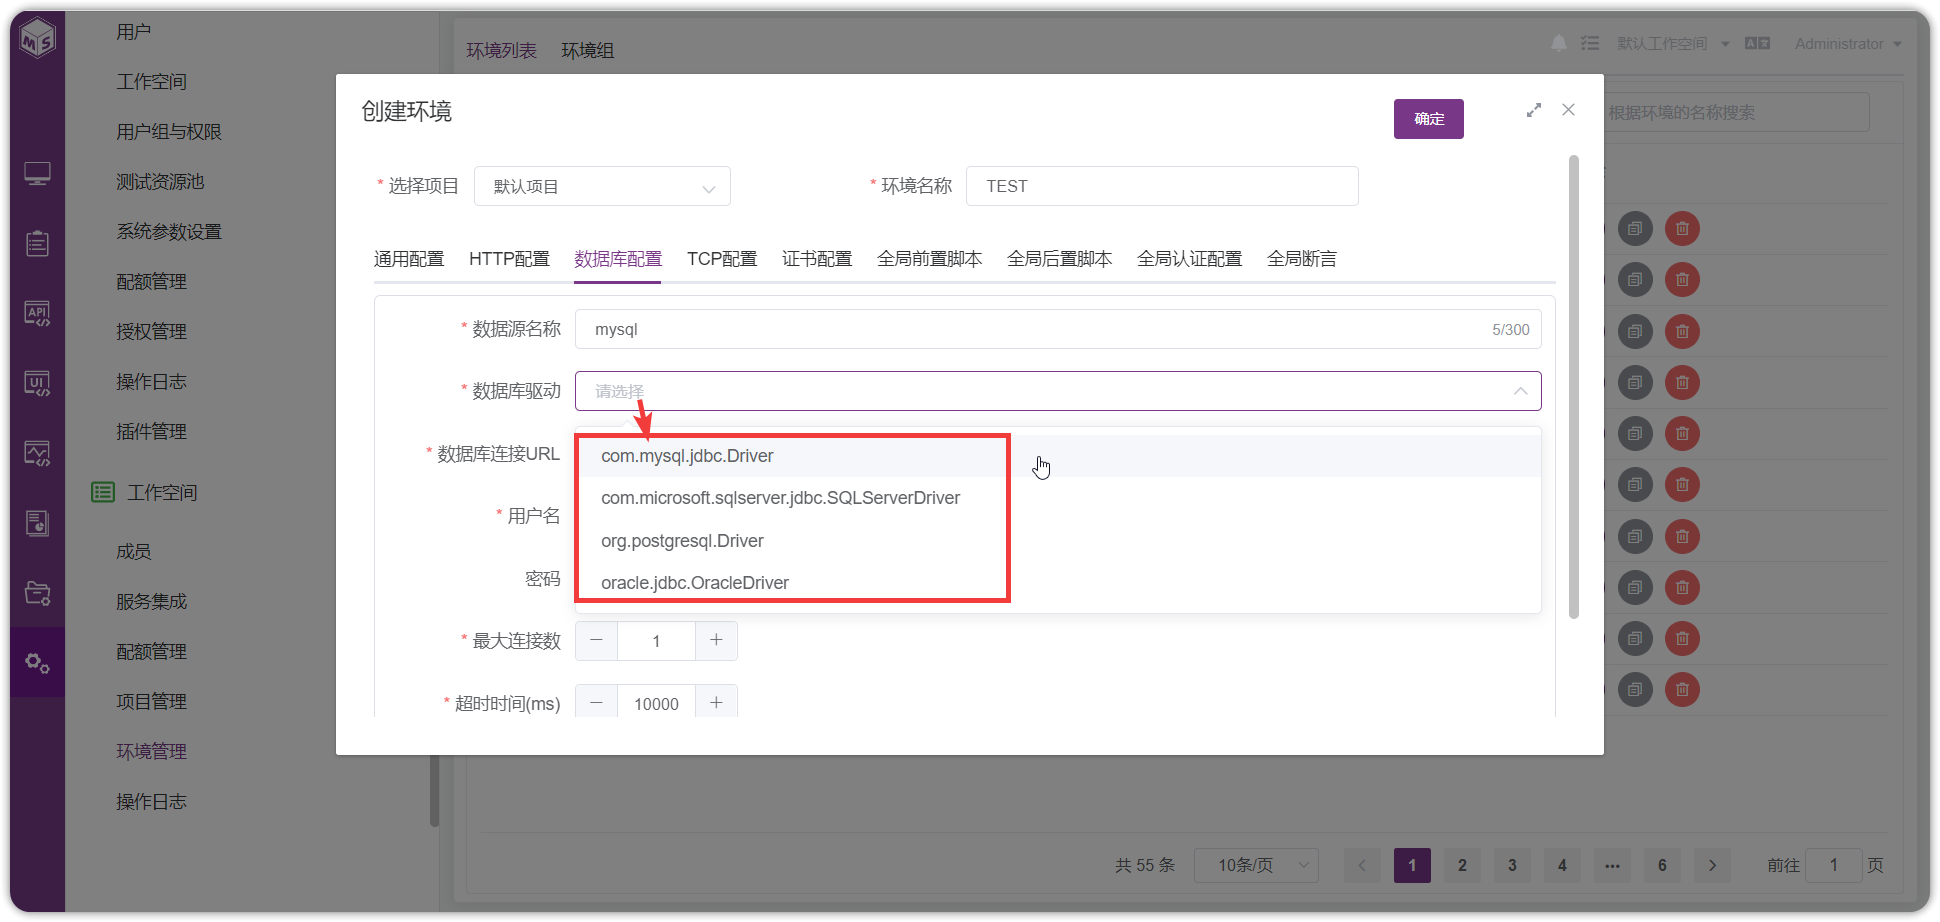Open the 选择项目 dropdown

click(602, 186)
